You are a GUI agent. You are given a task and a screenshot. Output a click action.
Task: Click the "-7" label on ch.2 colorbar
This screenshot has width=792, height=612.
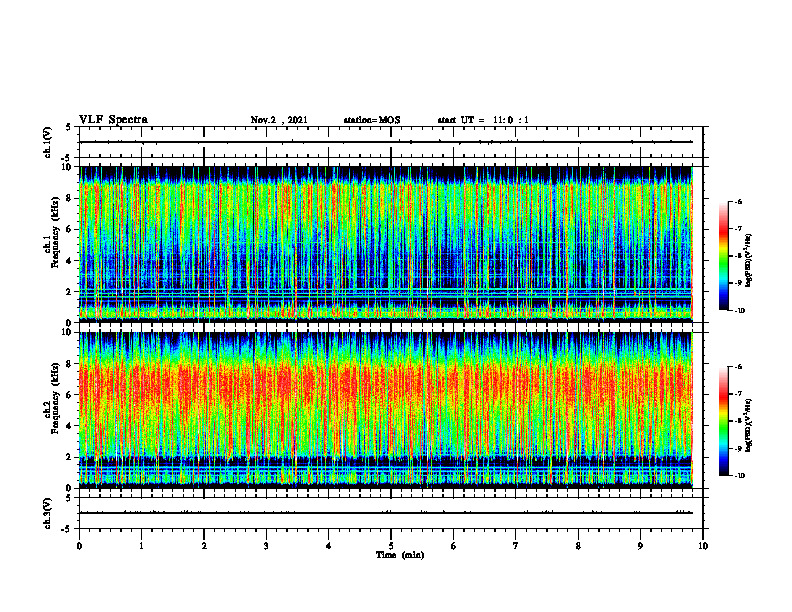pyautogui.click(x=739, y=394)
